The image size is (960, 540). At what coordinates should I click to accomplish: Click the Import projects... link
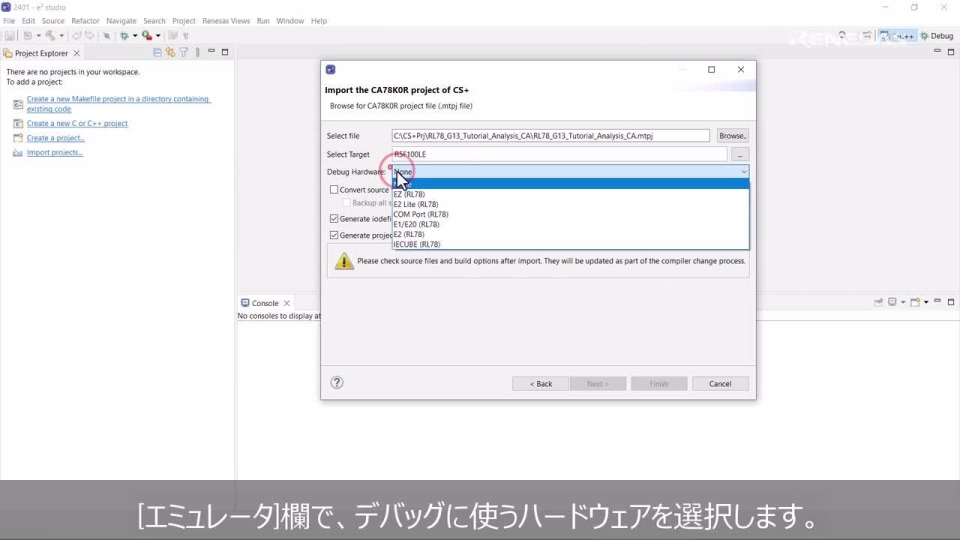pyautogui.click(x=54, y=152)
